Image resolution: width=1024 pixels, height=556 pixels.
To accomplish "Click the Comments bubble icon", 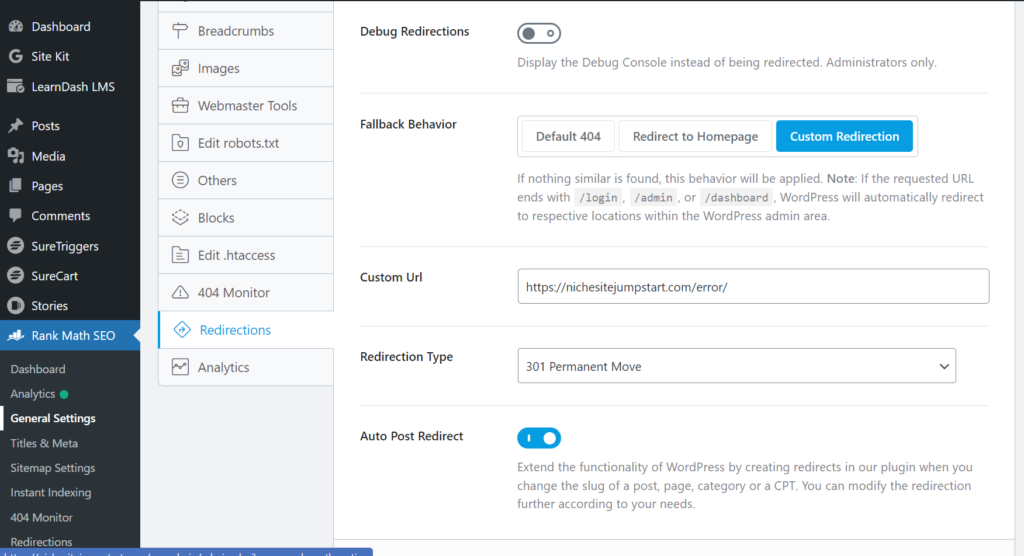I will (16, 215).
